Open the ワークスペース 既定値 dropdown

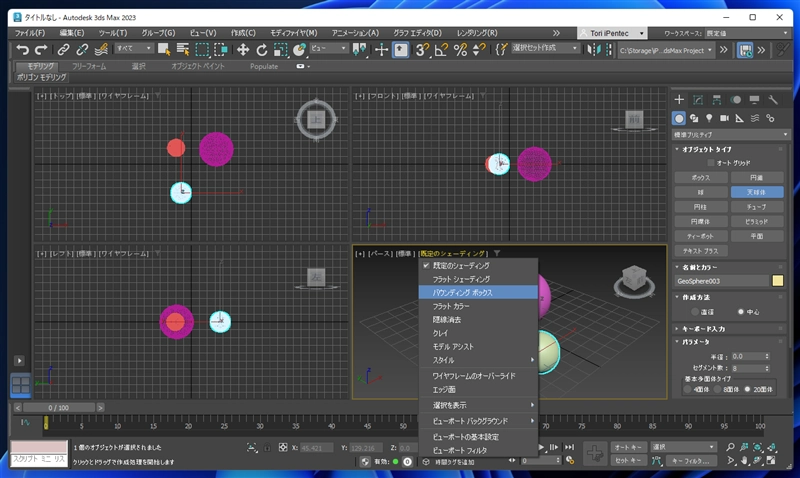tap(747, 33)
